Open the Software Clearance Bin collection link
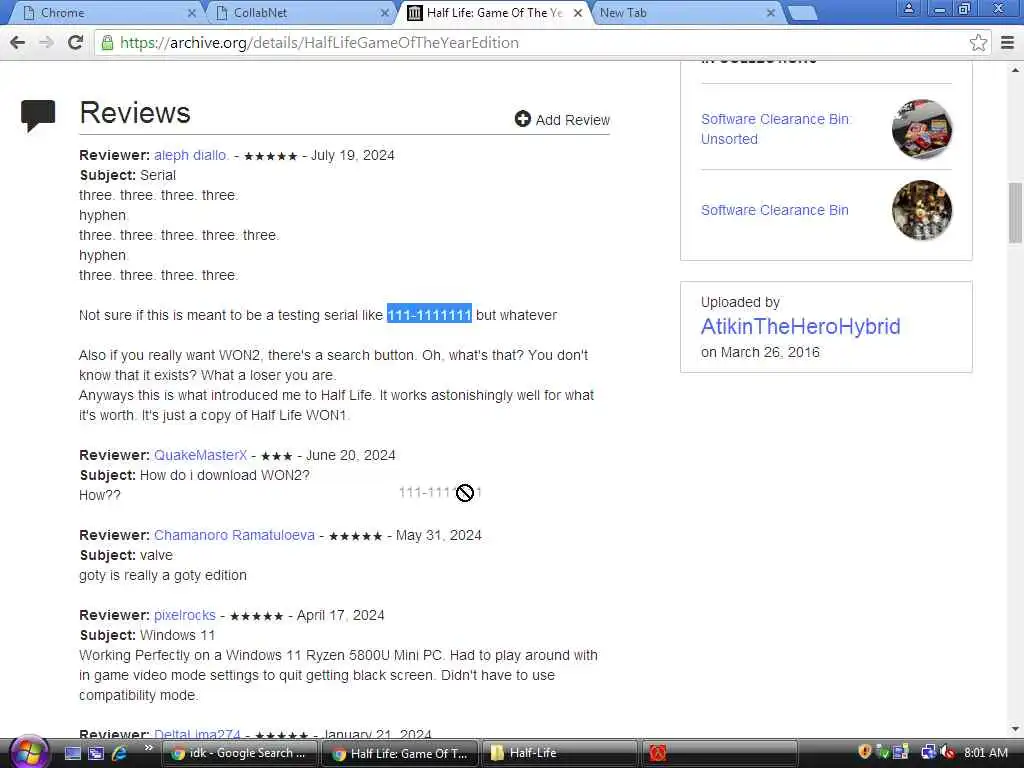1024x768 pixels. tap(775, 210)
